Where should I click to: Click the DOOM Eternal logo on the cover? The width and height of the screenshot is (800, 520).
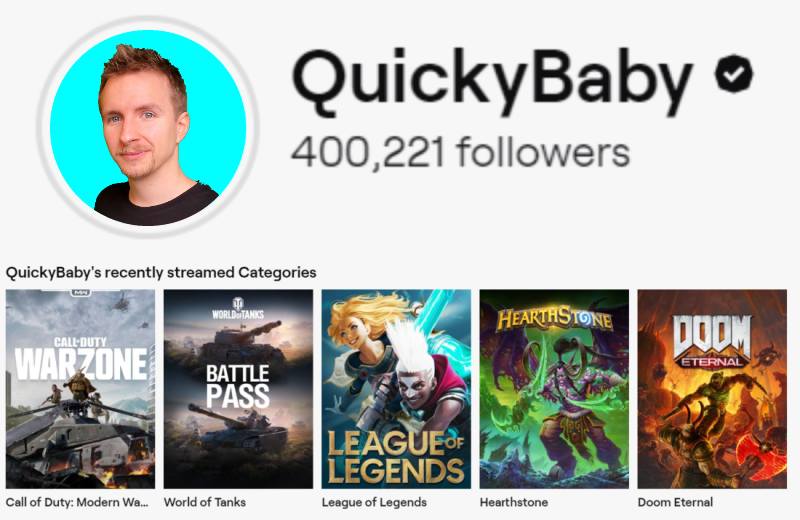point(712,341)
